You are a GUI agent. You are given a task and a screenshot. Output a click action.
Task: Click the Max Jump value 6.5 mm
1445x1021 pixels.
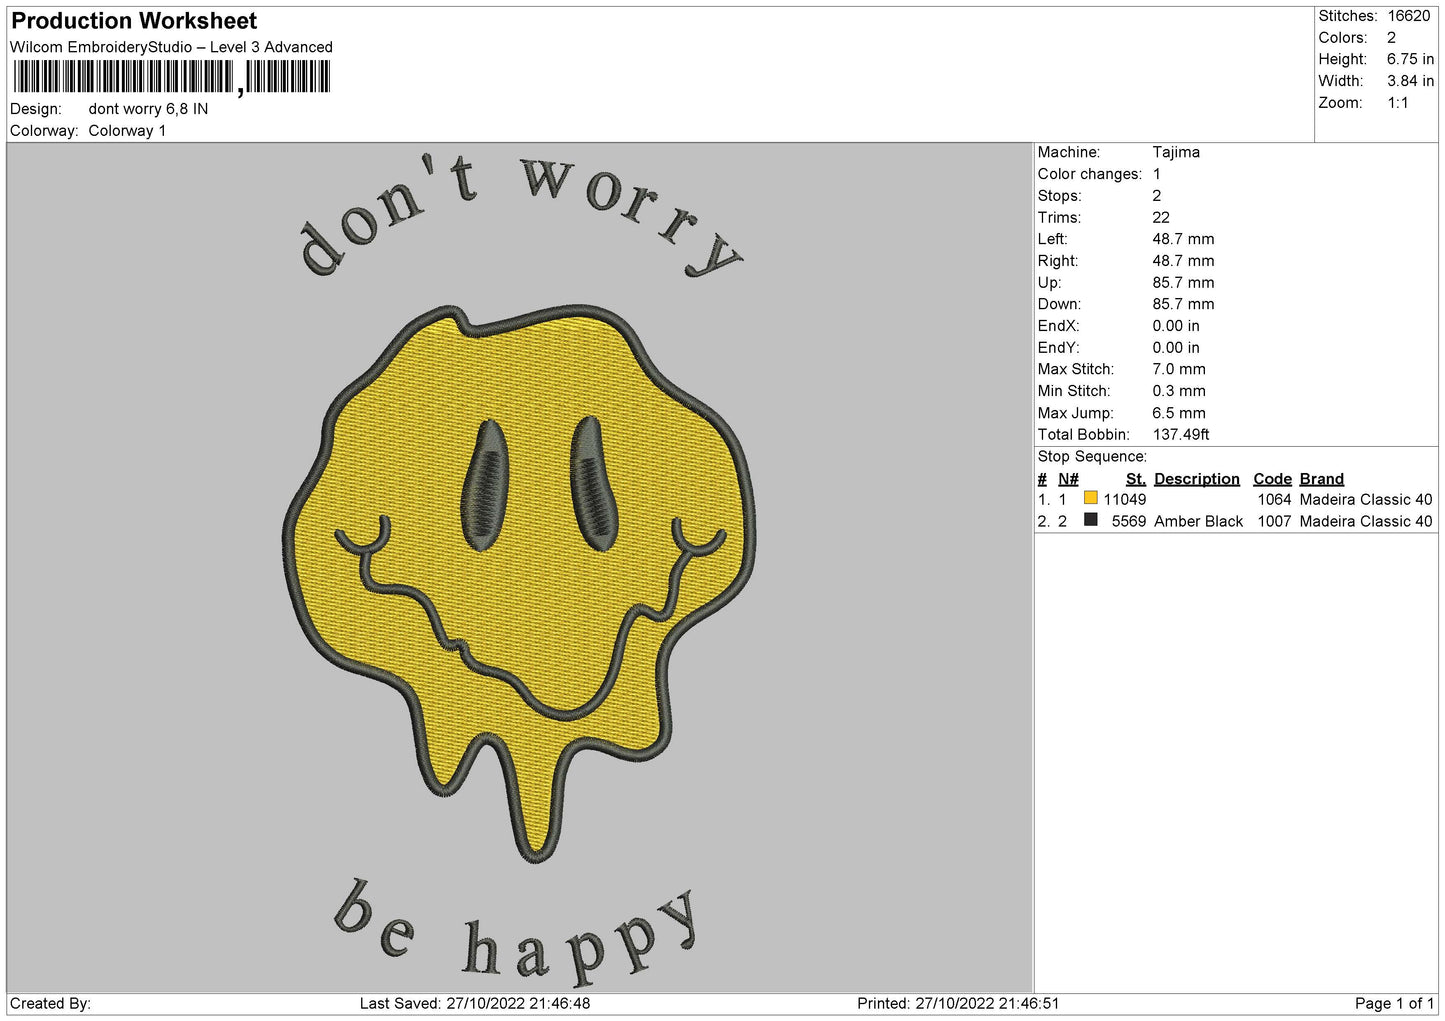coord(1179,413)
